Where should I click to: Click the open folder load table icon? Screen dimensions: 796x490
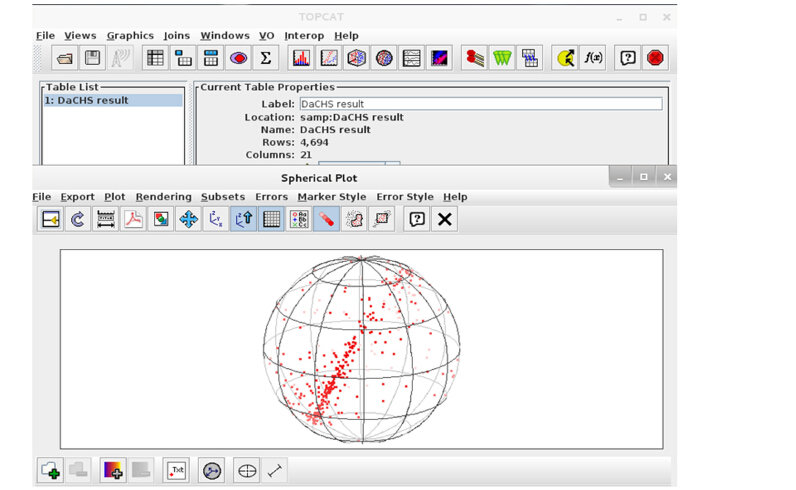point(65,59)
